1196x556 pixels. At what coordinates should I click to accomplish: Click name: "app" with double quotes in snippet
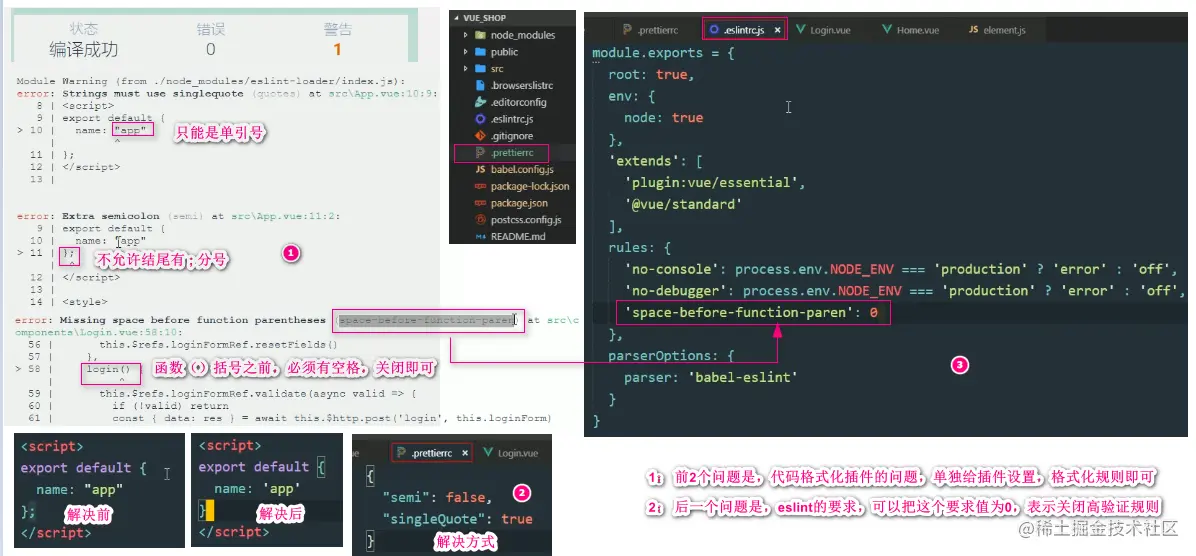coord(79,490)
